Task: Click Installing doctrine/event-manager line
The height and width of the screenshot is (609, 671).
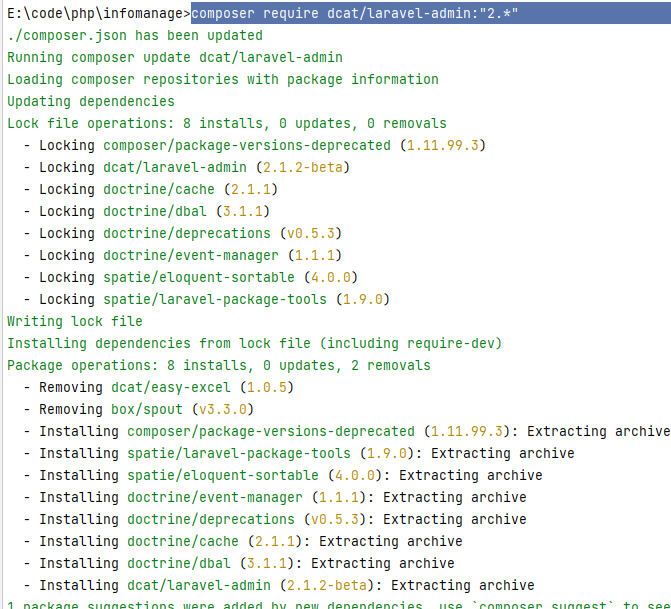Action: coord(275,498)
